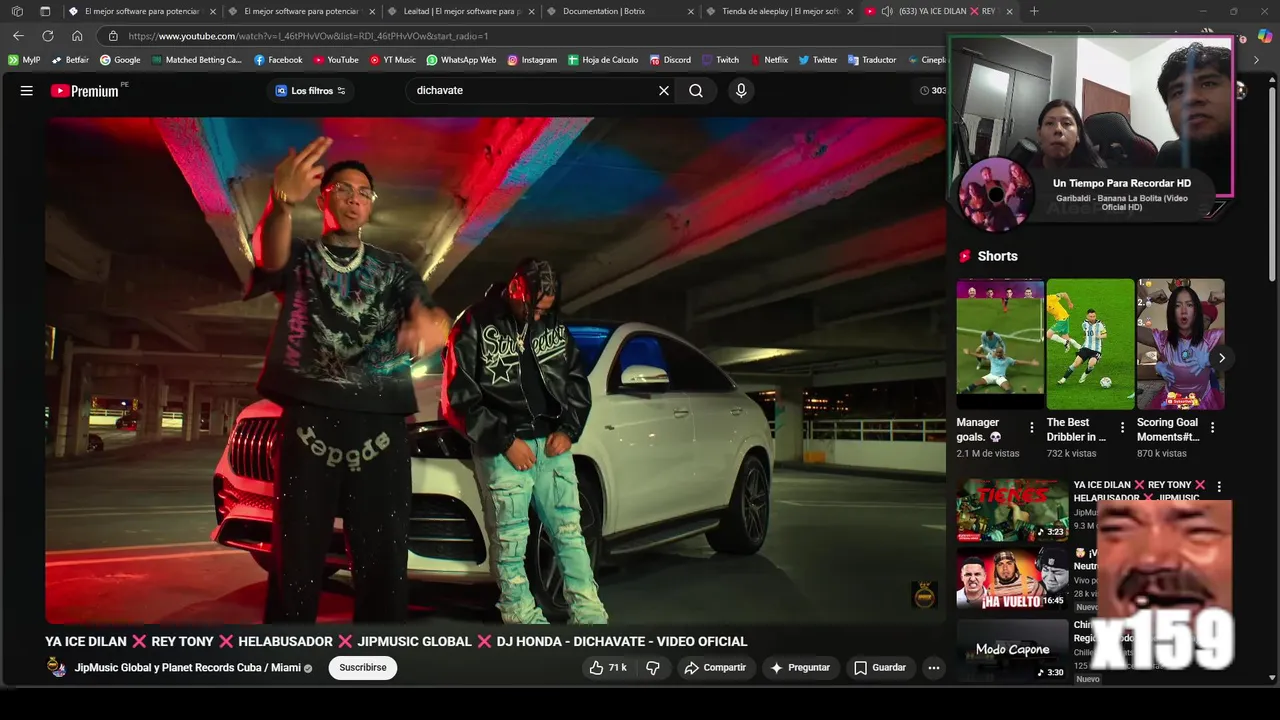Click the Shorts section heading
Screen dimensions: 1280x720
click(997, 256)
